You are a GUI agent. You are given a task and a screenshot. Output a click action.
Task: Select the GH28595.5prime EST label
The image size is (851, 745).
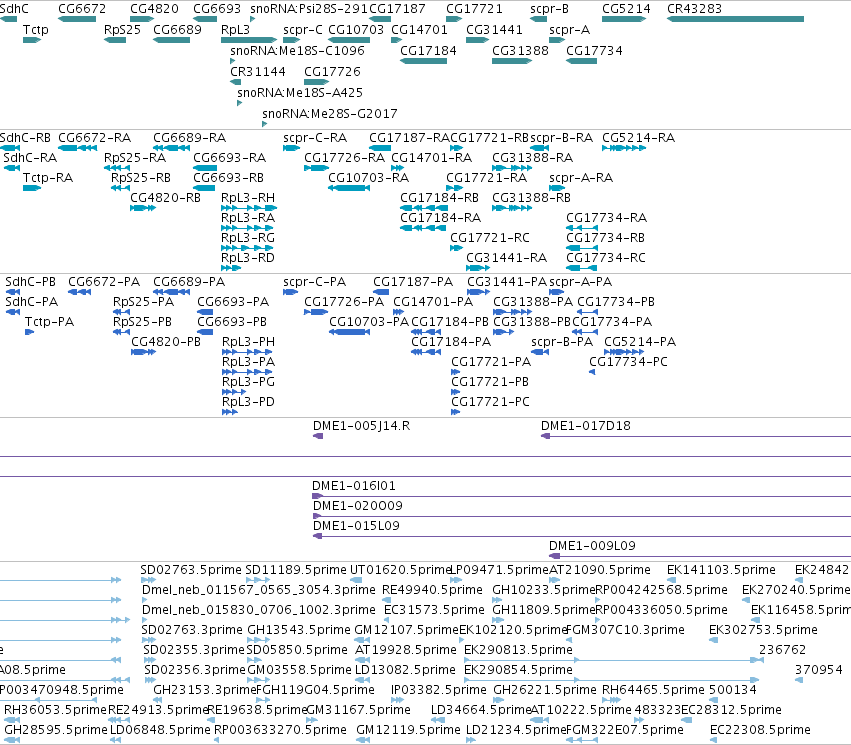click(56, 730)
